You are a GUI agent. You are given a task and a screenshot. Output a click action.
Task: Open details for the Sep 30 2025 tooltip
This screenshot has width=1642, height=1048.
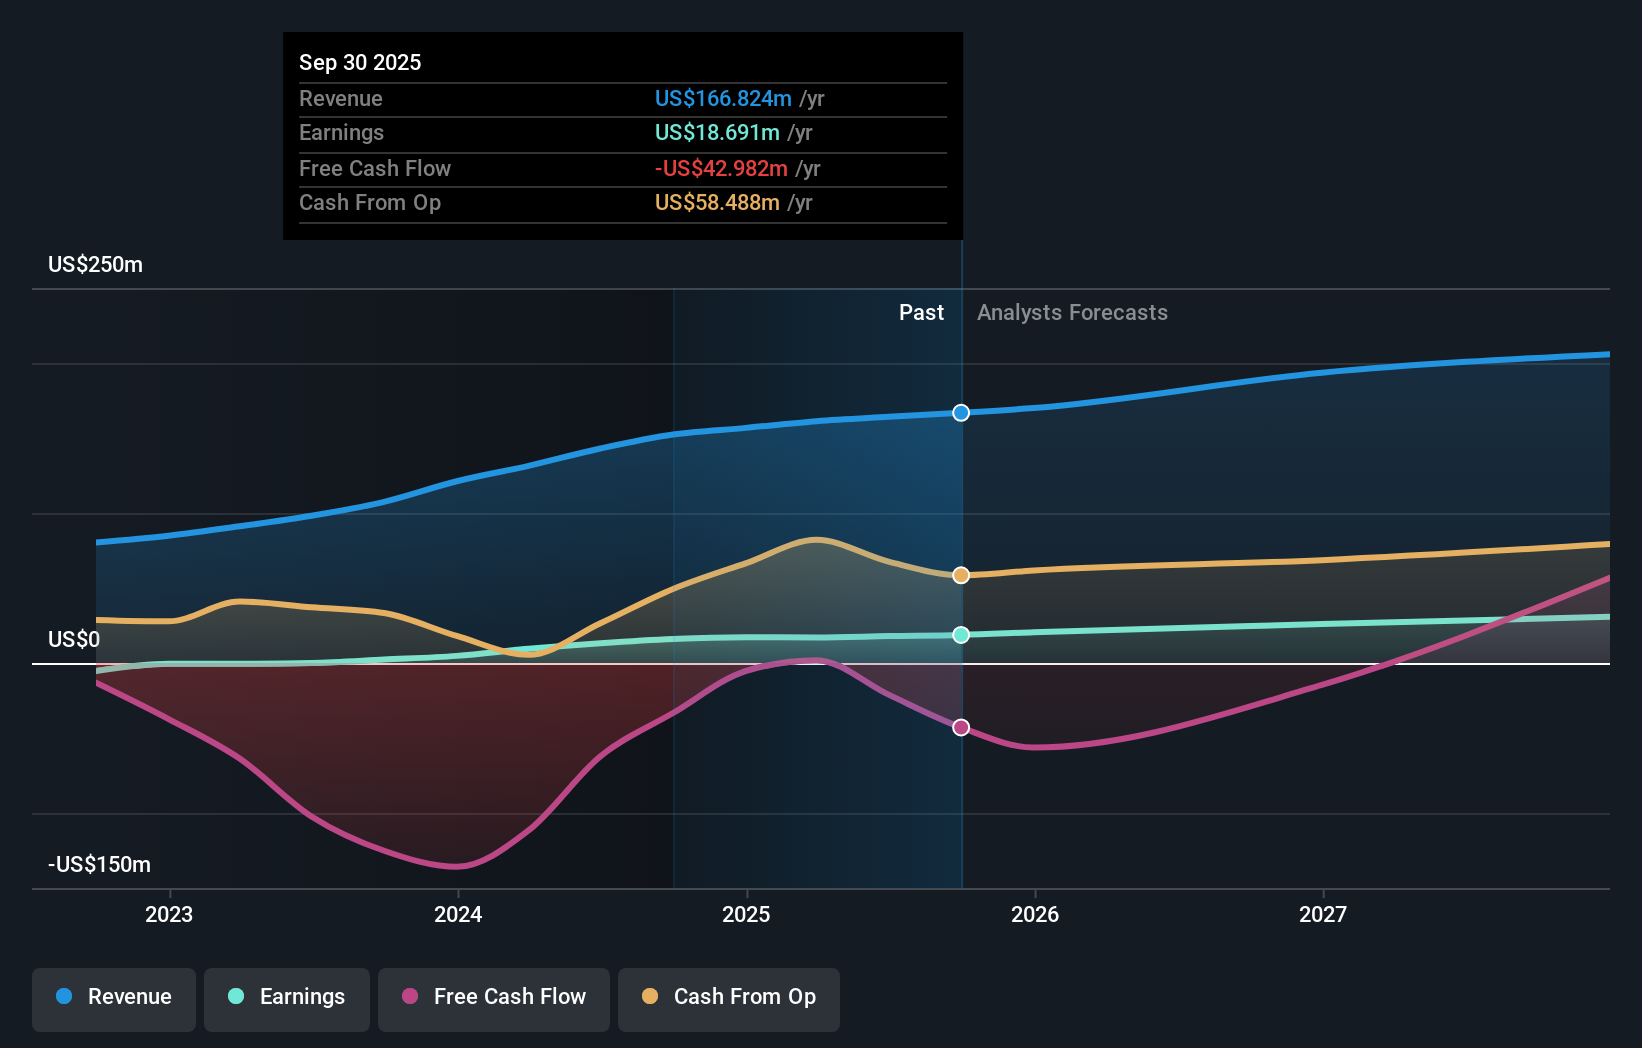pyautogui.click(x=360, y=62)
